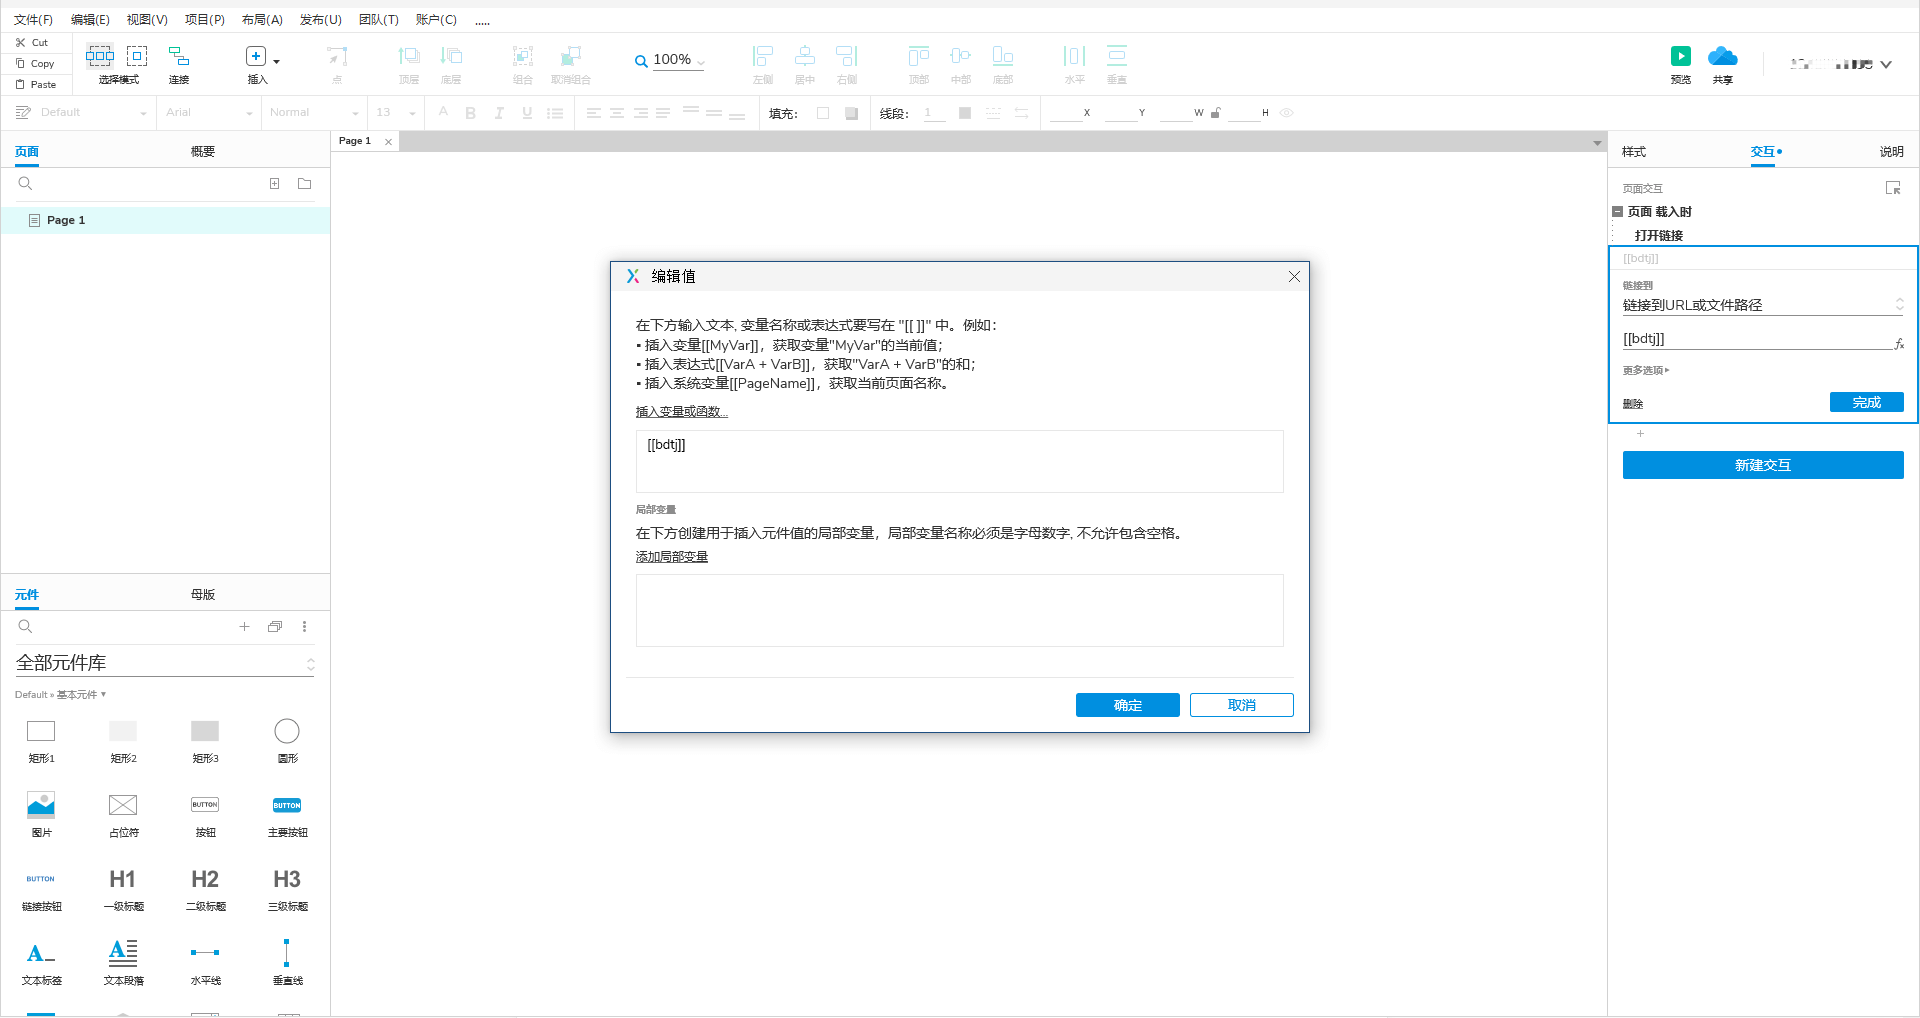Click the widget library more options icon
The height and width of the screenshot is (1018, 1920).
[304, 627]
